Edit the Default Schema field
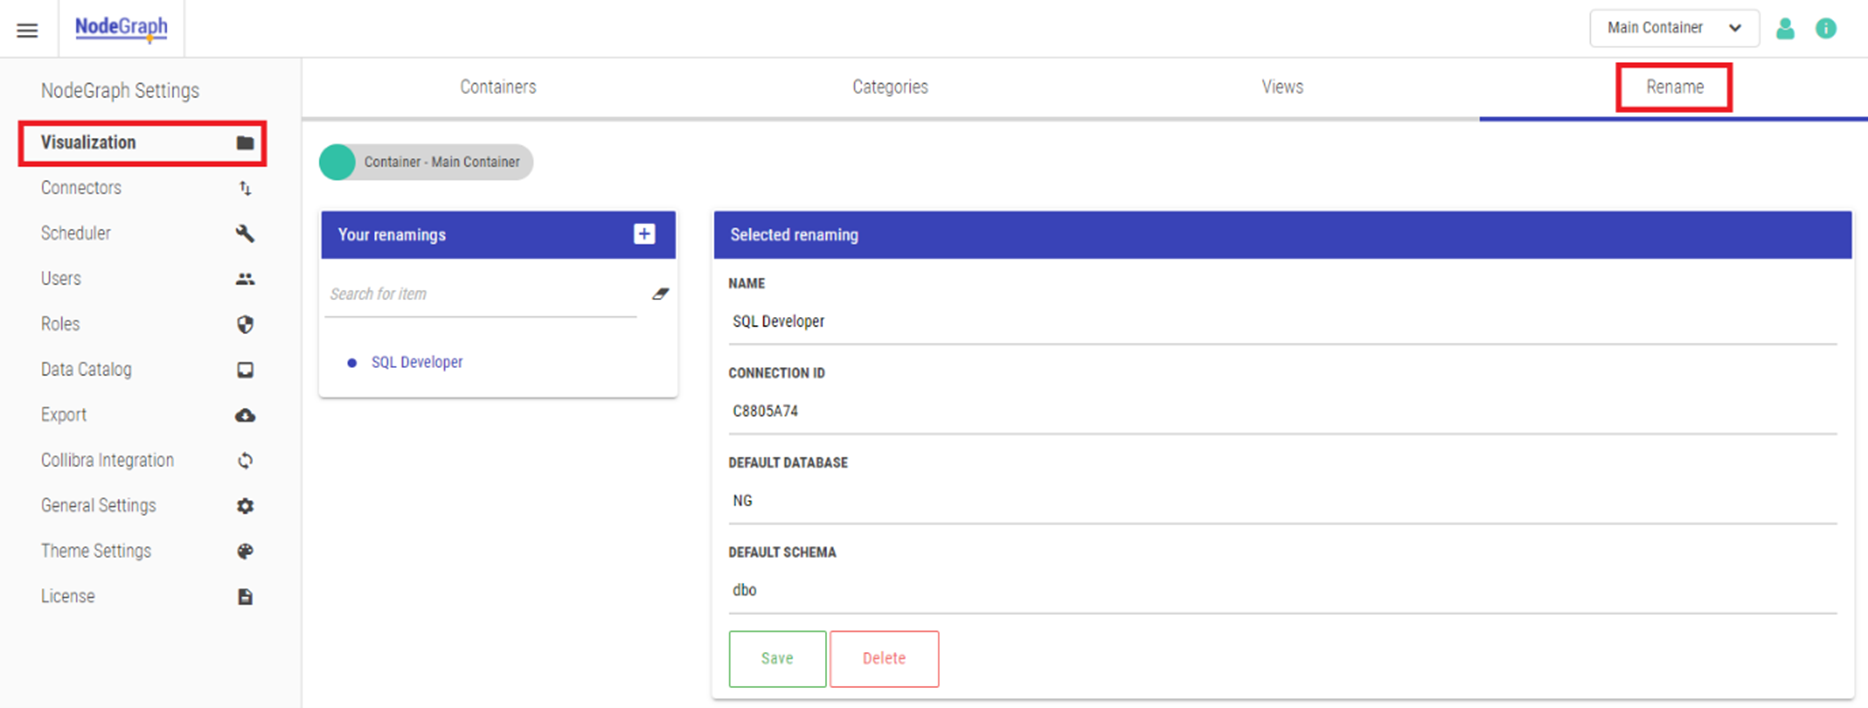 [1283, 590]
